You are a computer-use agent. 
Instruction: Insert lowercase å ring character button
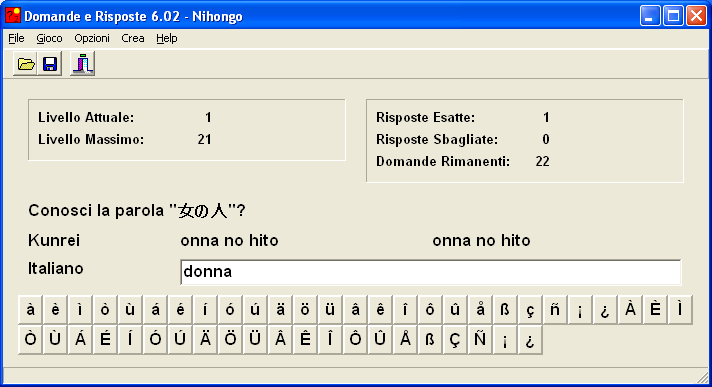tap(480, 310)
